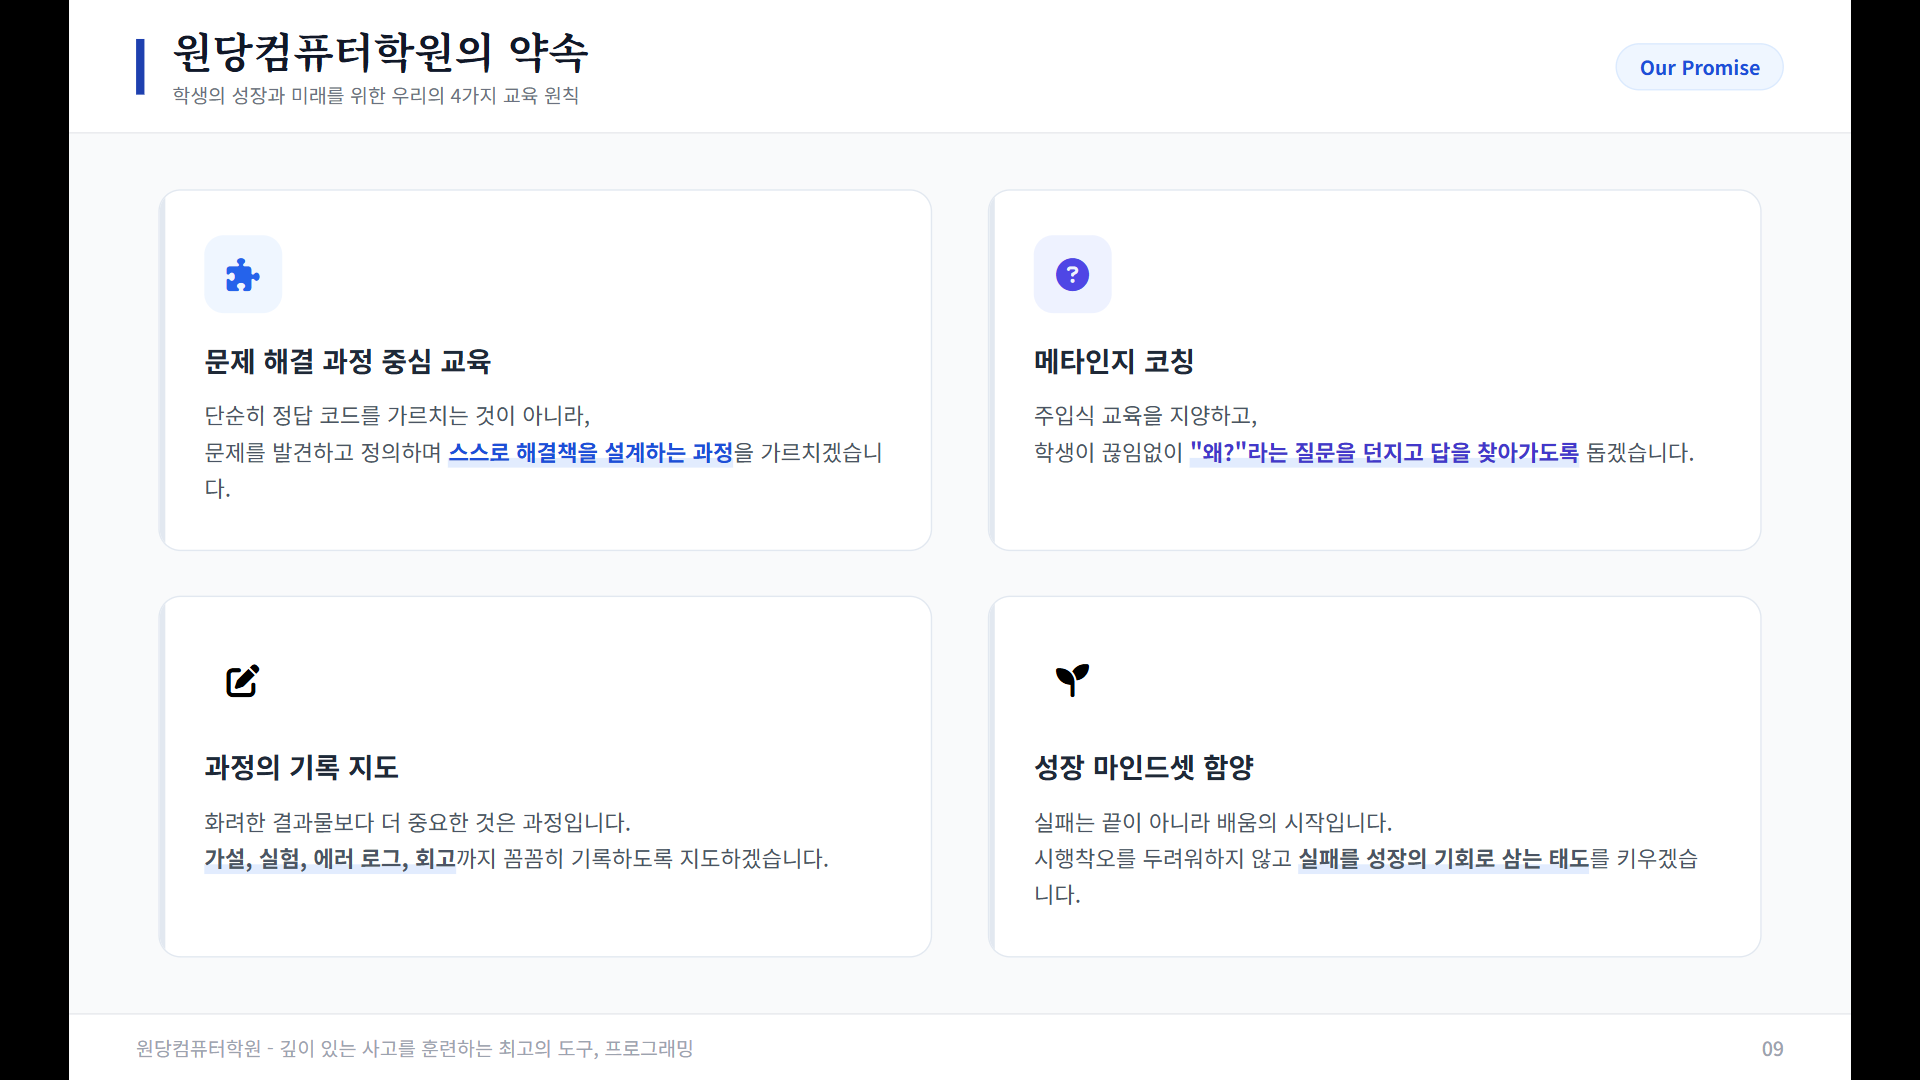The height and width of the screenshot is (1080, 1920).
Task: Click highlighted text 스스로 해결책을 설계하는 과정
Action: (590, 453)
